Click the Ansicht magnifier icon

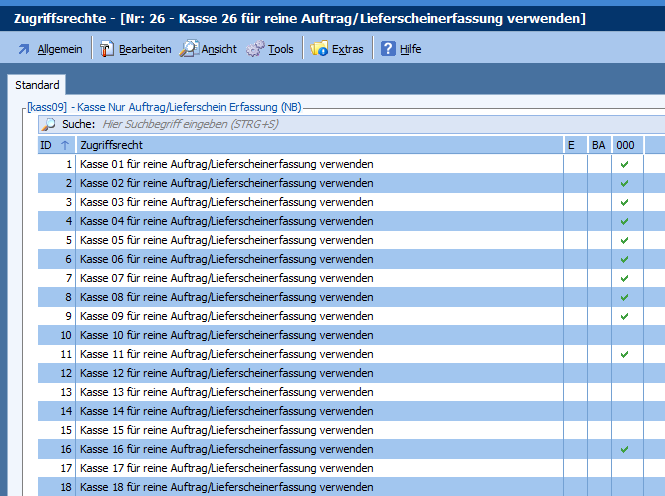[188, 49]
